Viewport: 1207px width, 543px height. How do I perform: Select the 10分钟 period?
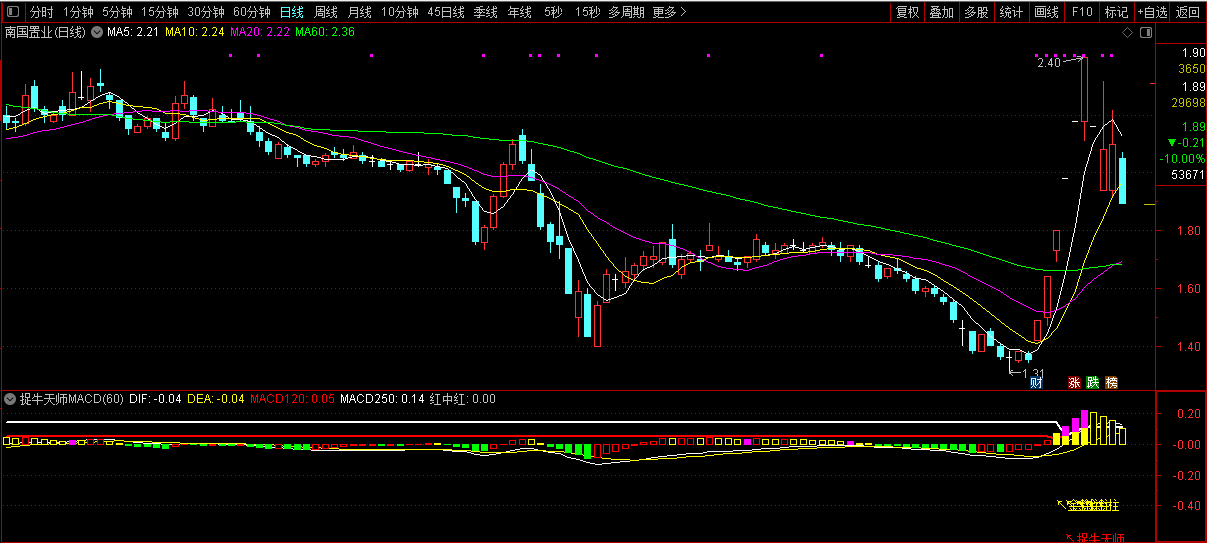pyautogui.click(x=400, y=12)
